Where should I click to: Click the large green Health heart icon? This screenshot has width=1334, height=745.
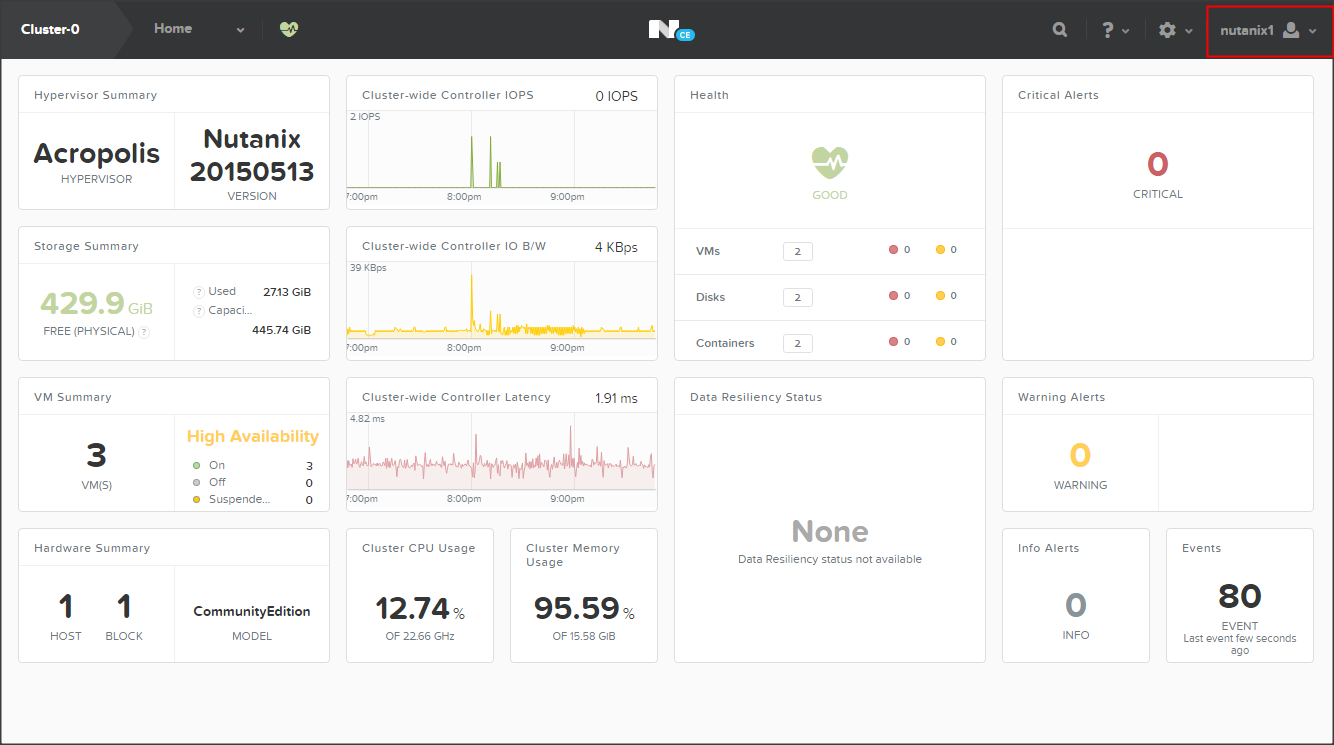[829, 162]
